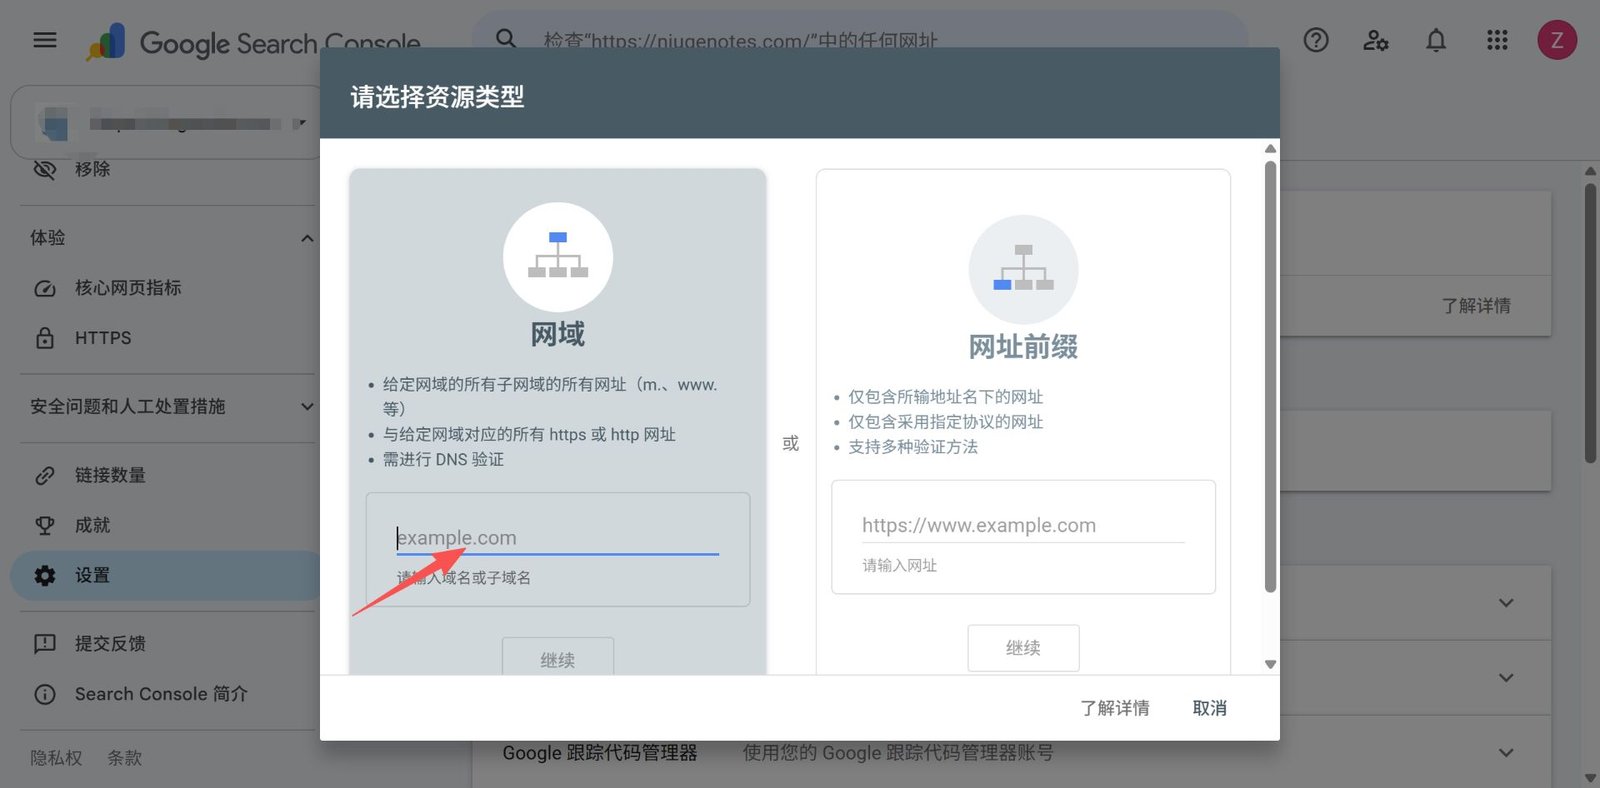
Task: Click the Google Search Console logo
Action: pos(253,42)
